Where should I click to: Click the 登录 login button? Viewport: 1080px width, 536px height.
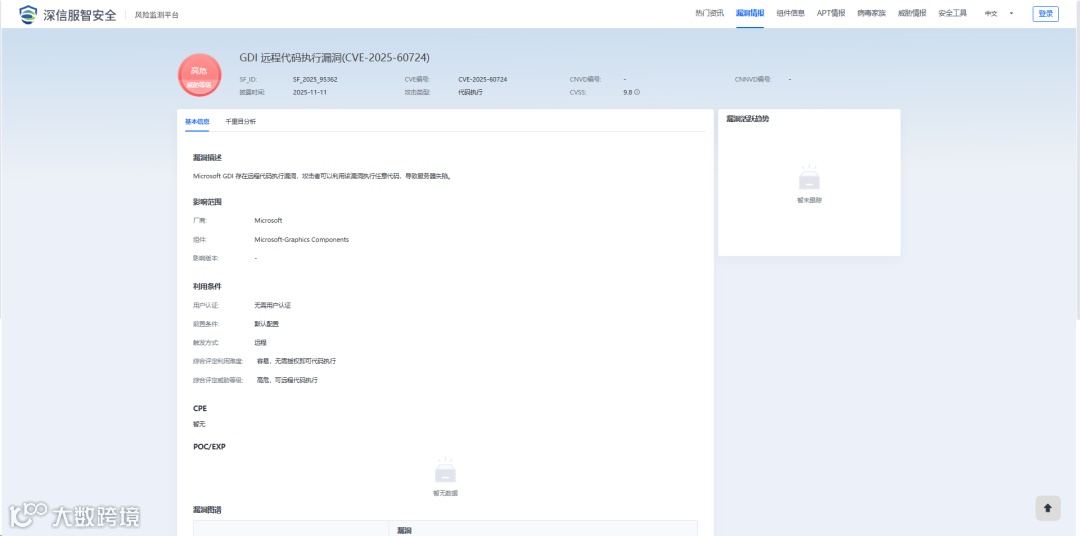coord(1046,14)
